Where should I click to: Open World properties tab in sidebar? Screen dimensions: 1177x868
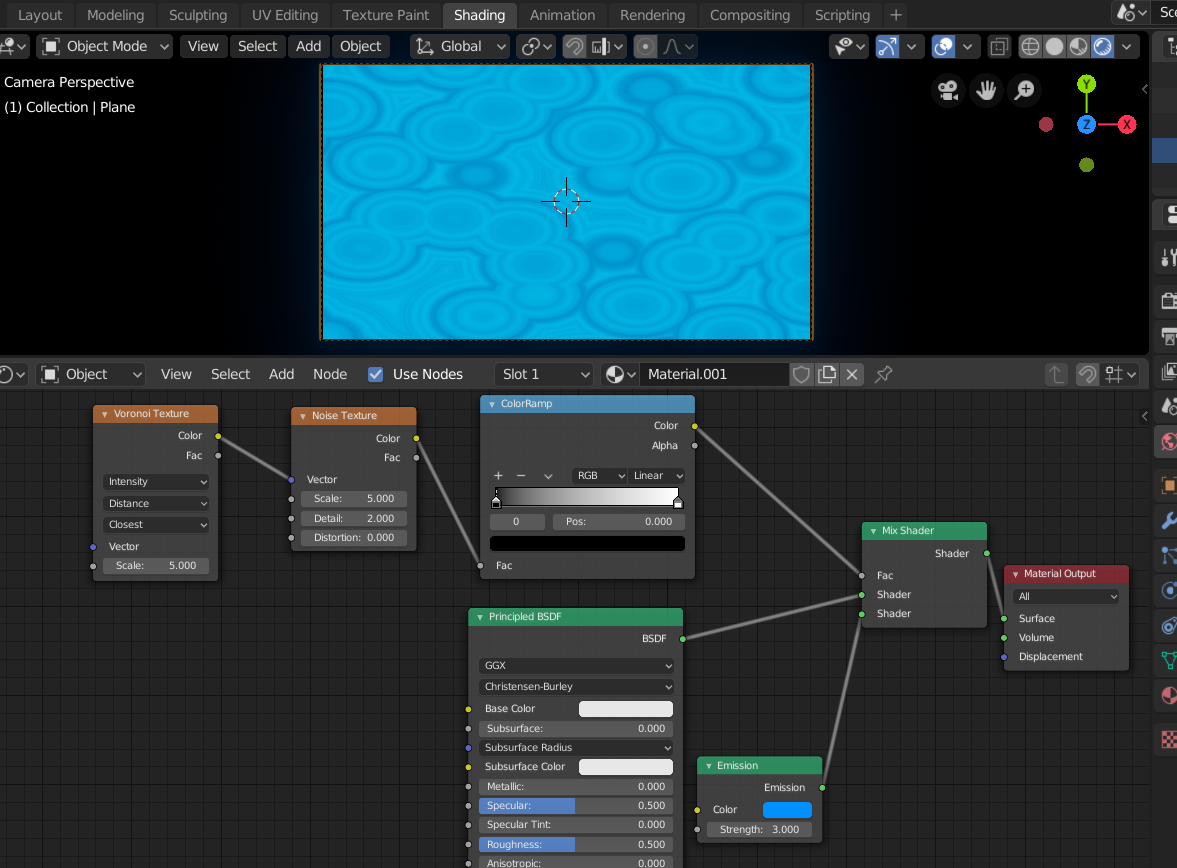[x=1168, y=442]
